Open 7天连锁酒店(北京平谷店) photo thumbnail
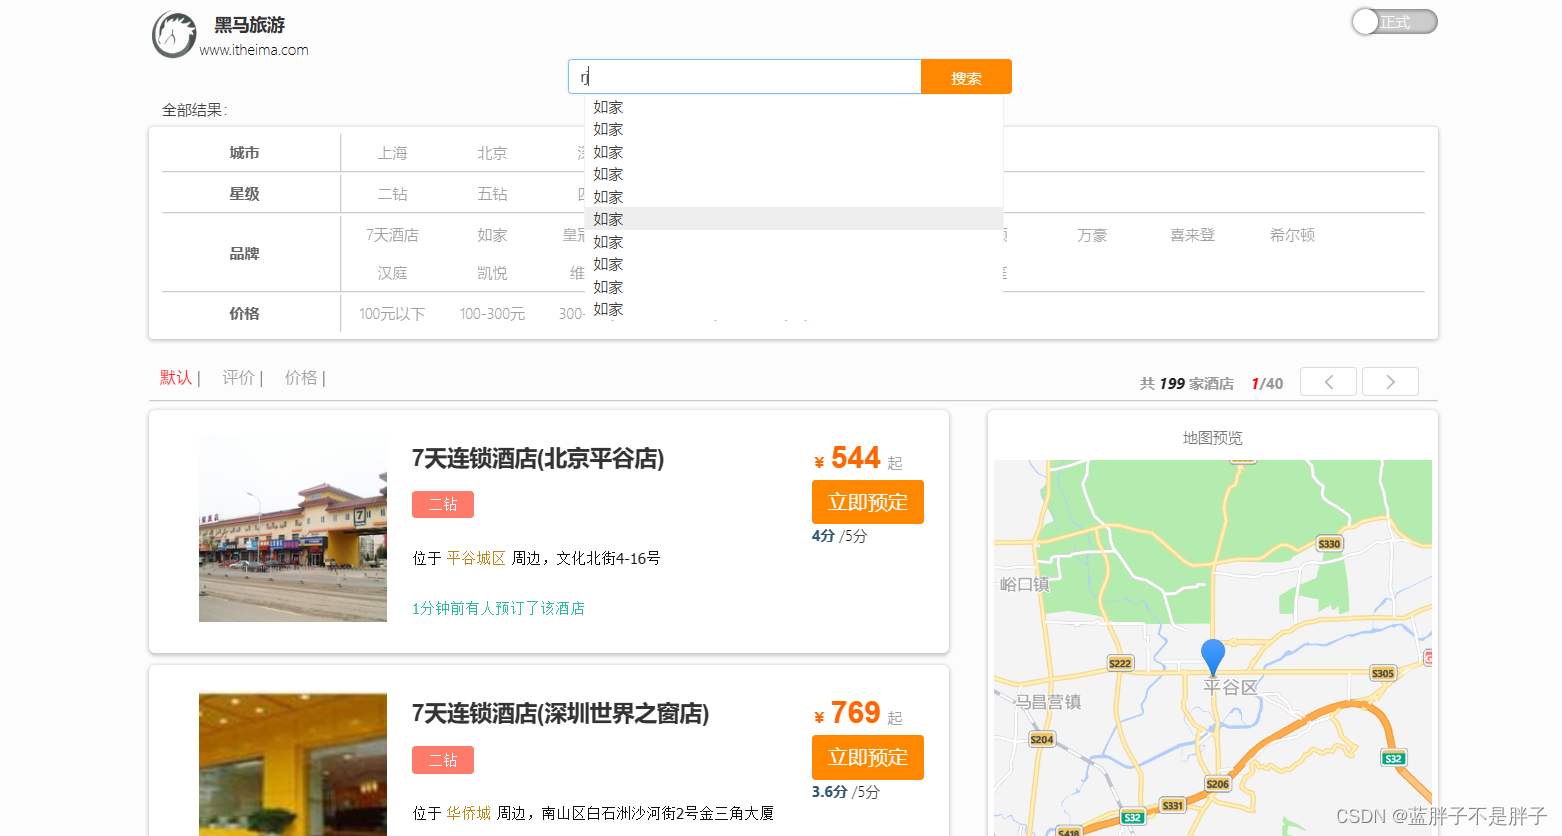 click(x=293, y=529)
